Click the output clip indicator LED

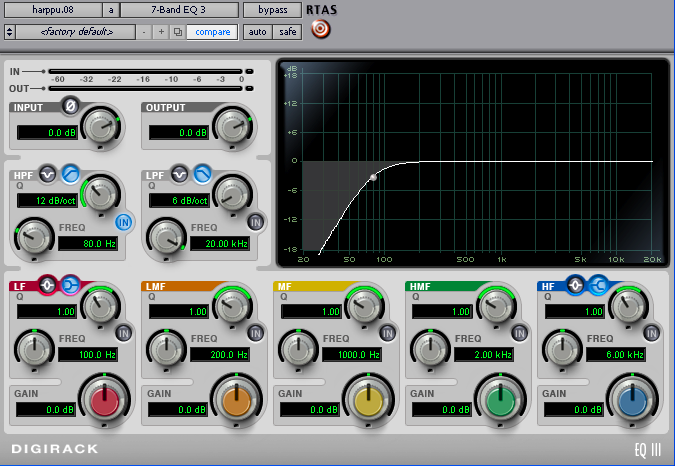point(249,89)
